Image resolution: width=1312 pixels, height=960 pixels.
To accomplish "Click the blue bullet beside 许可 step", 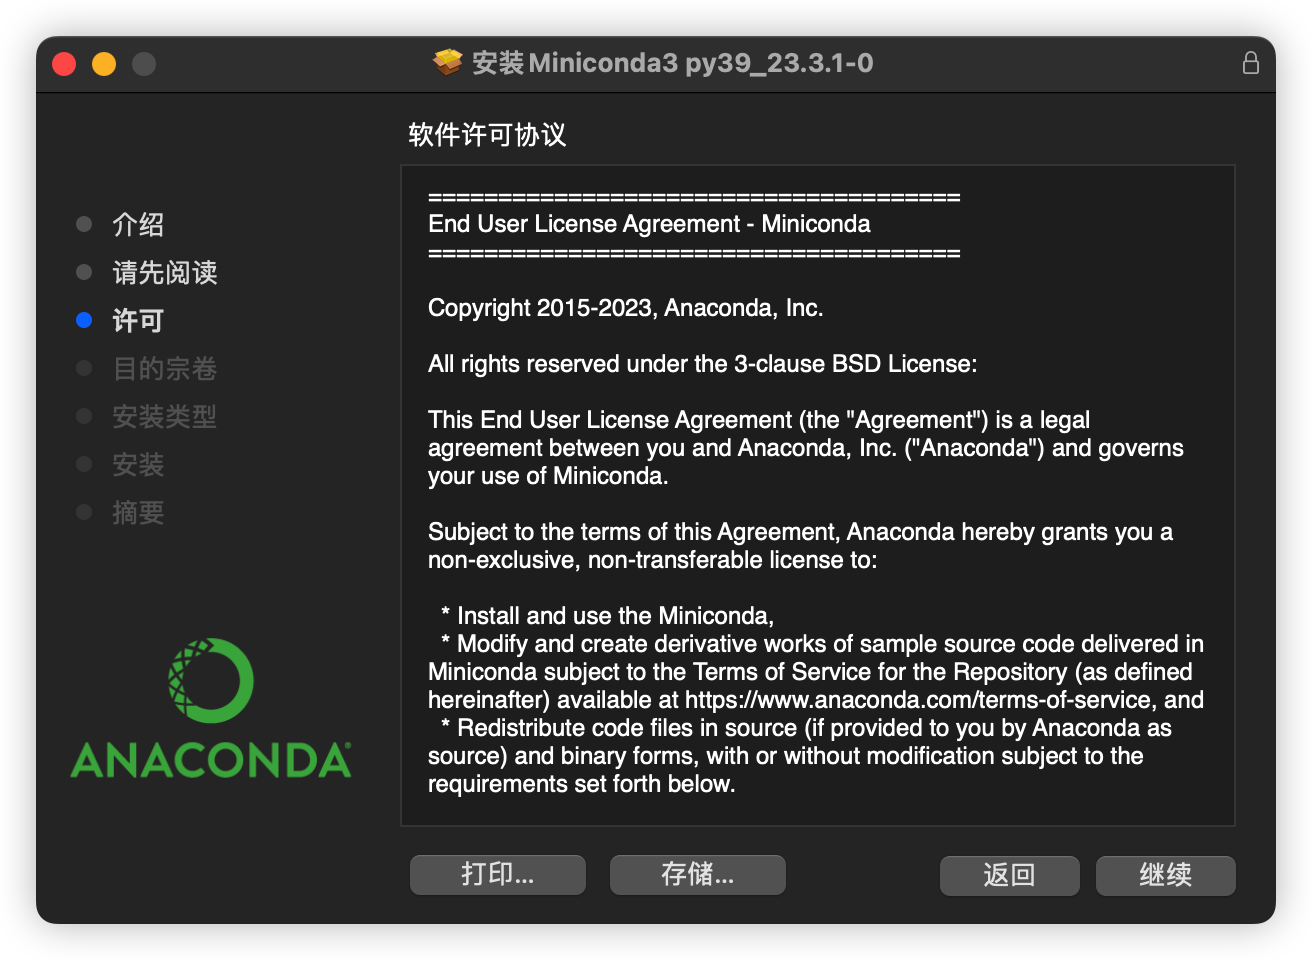I will pos(84,320).
